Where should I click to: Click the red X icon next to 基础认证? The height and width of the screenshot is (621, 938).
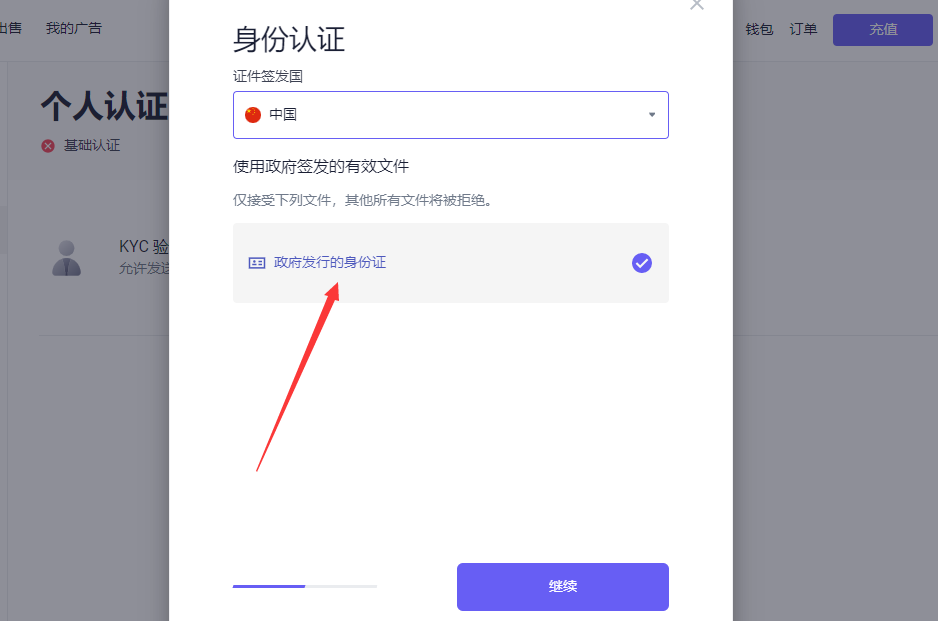(x=48, y=146)
